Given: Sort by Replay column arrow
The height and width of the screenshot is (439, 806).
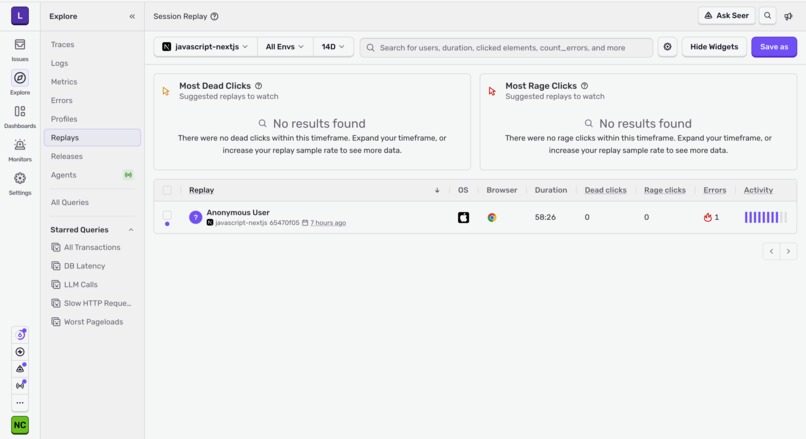Looking at the screenshot, I should 437,190.
